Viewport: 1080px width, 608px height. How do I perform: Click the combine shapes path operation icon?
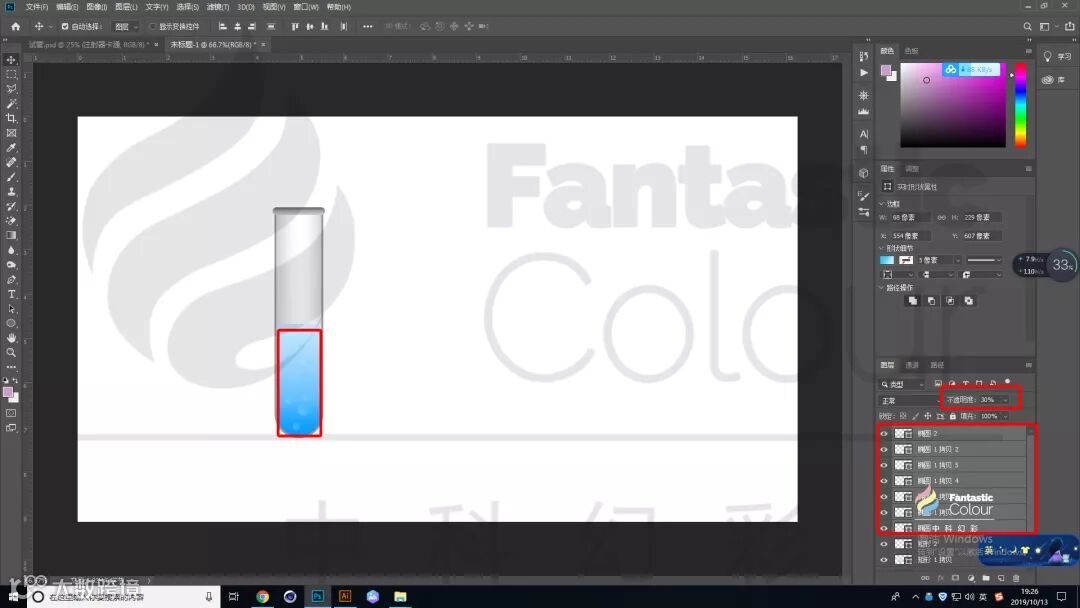click(913, 301)
